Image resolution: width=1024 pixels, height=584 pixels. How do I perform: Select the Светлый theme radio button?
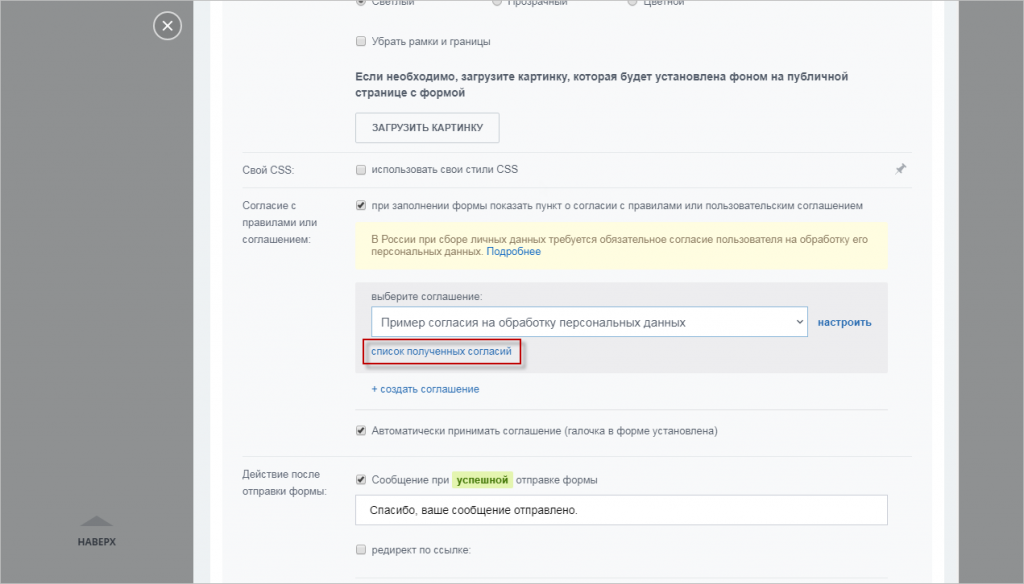coord(360,3)
